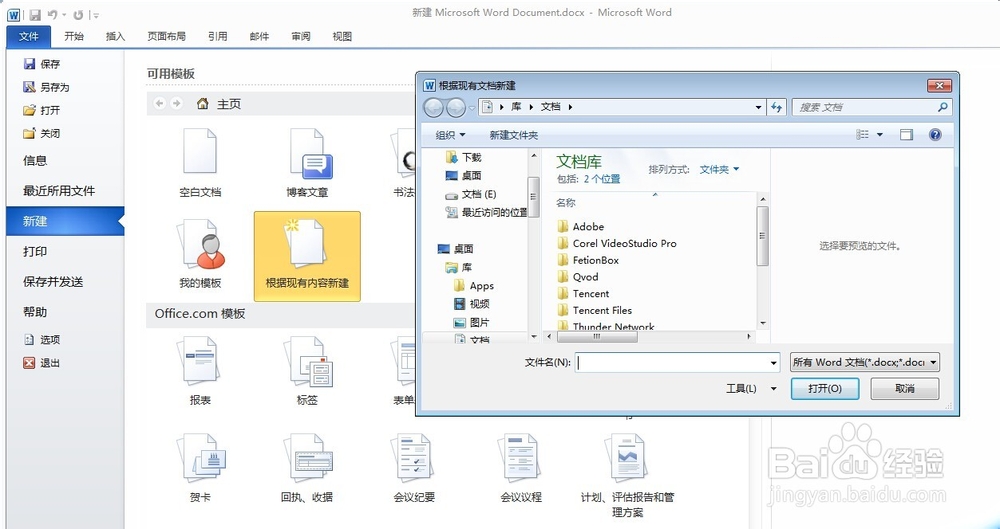Open the 会议纪要 meeting minutes category

(x=415, y=468)
